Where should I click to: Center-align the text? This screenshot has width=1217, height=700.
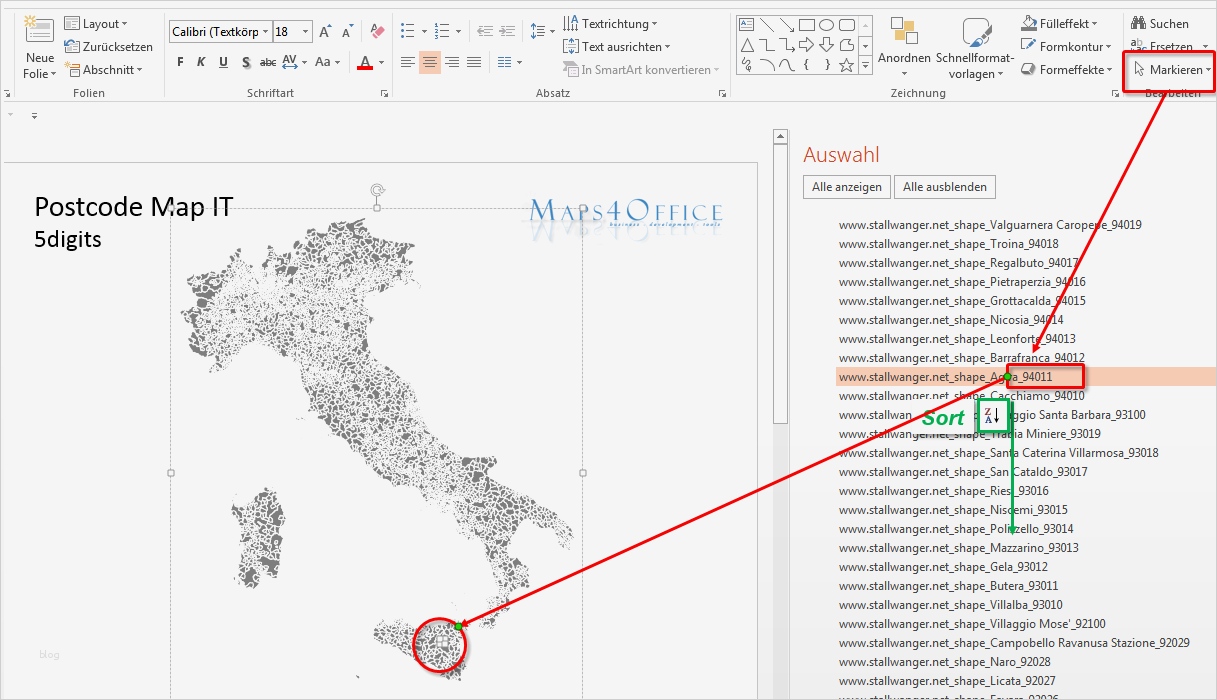point(429,62)
